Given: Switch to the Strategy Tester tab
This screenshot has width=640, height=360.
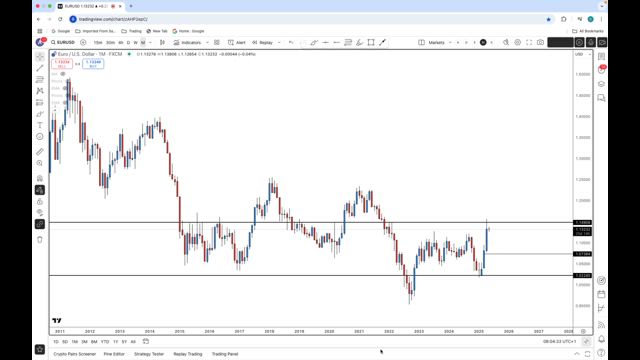Looking at the screenshot, I should 149,354.
